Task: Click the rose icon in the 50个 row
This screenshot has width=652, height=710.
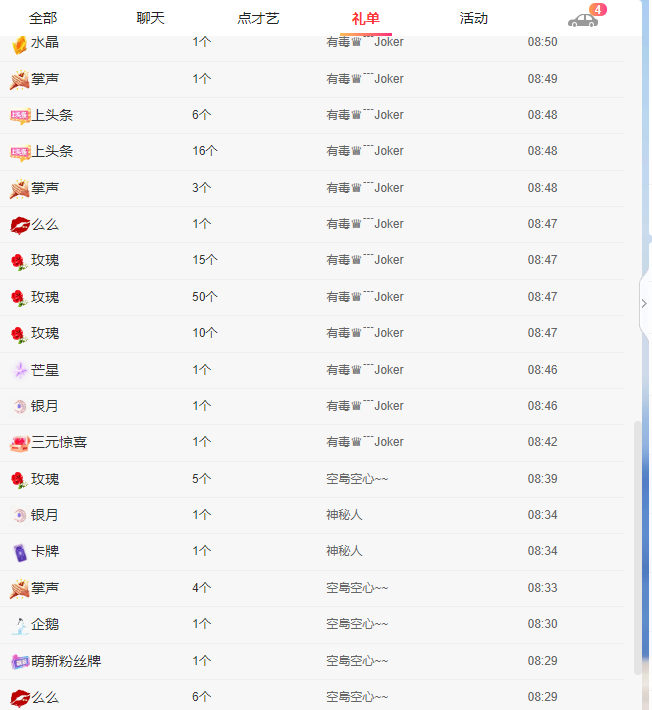Action: point(19,298)
